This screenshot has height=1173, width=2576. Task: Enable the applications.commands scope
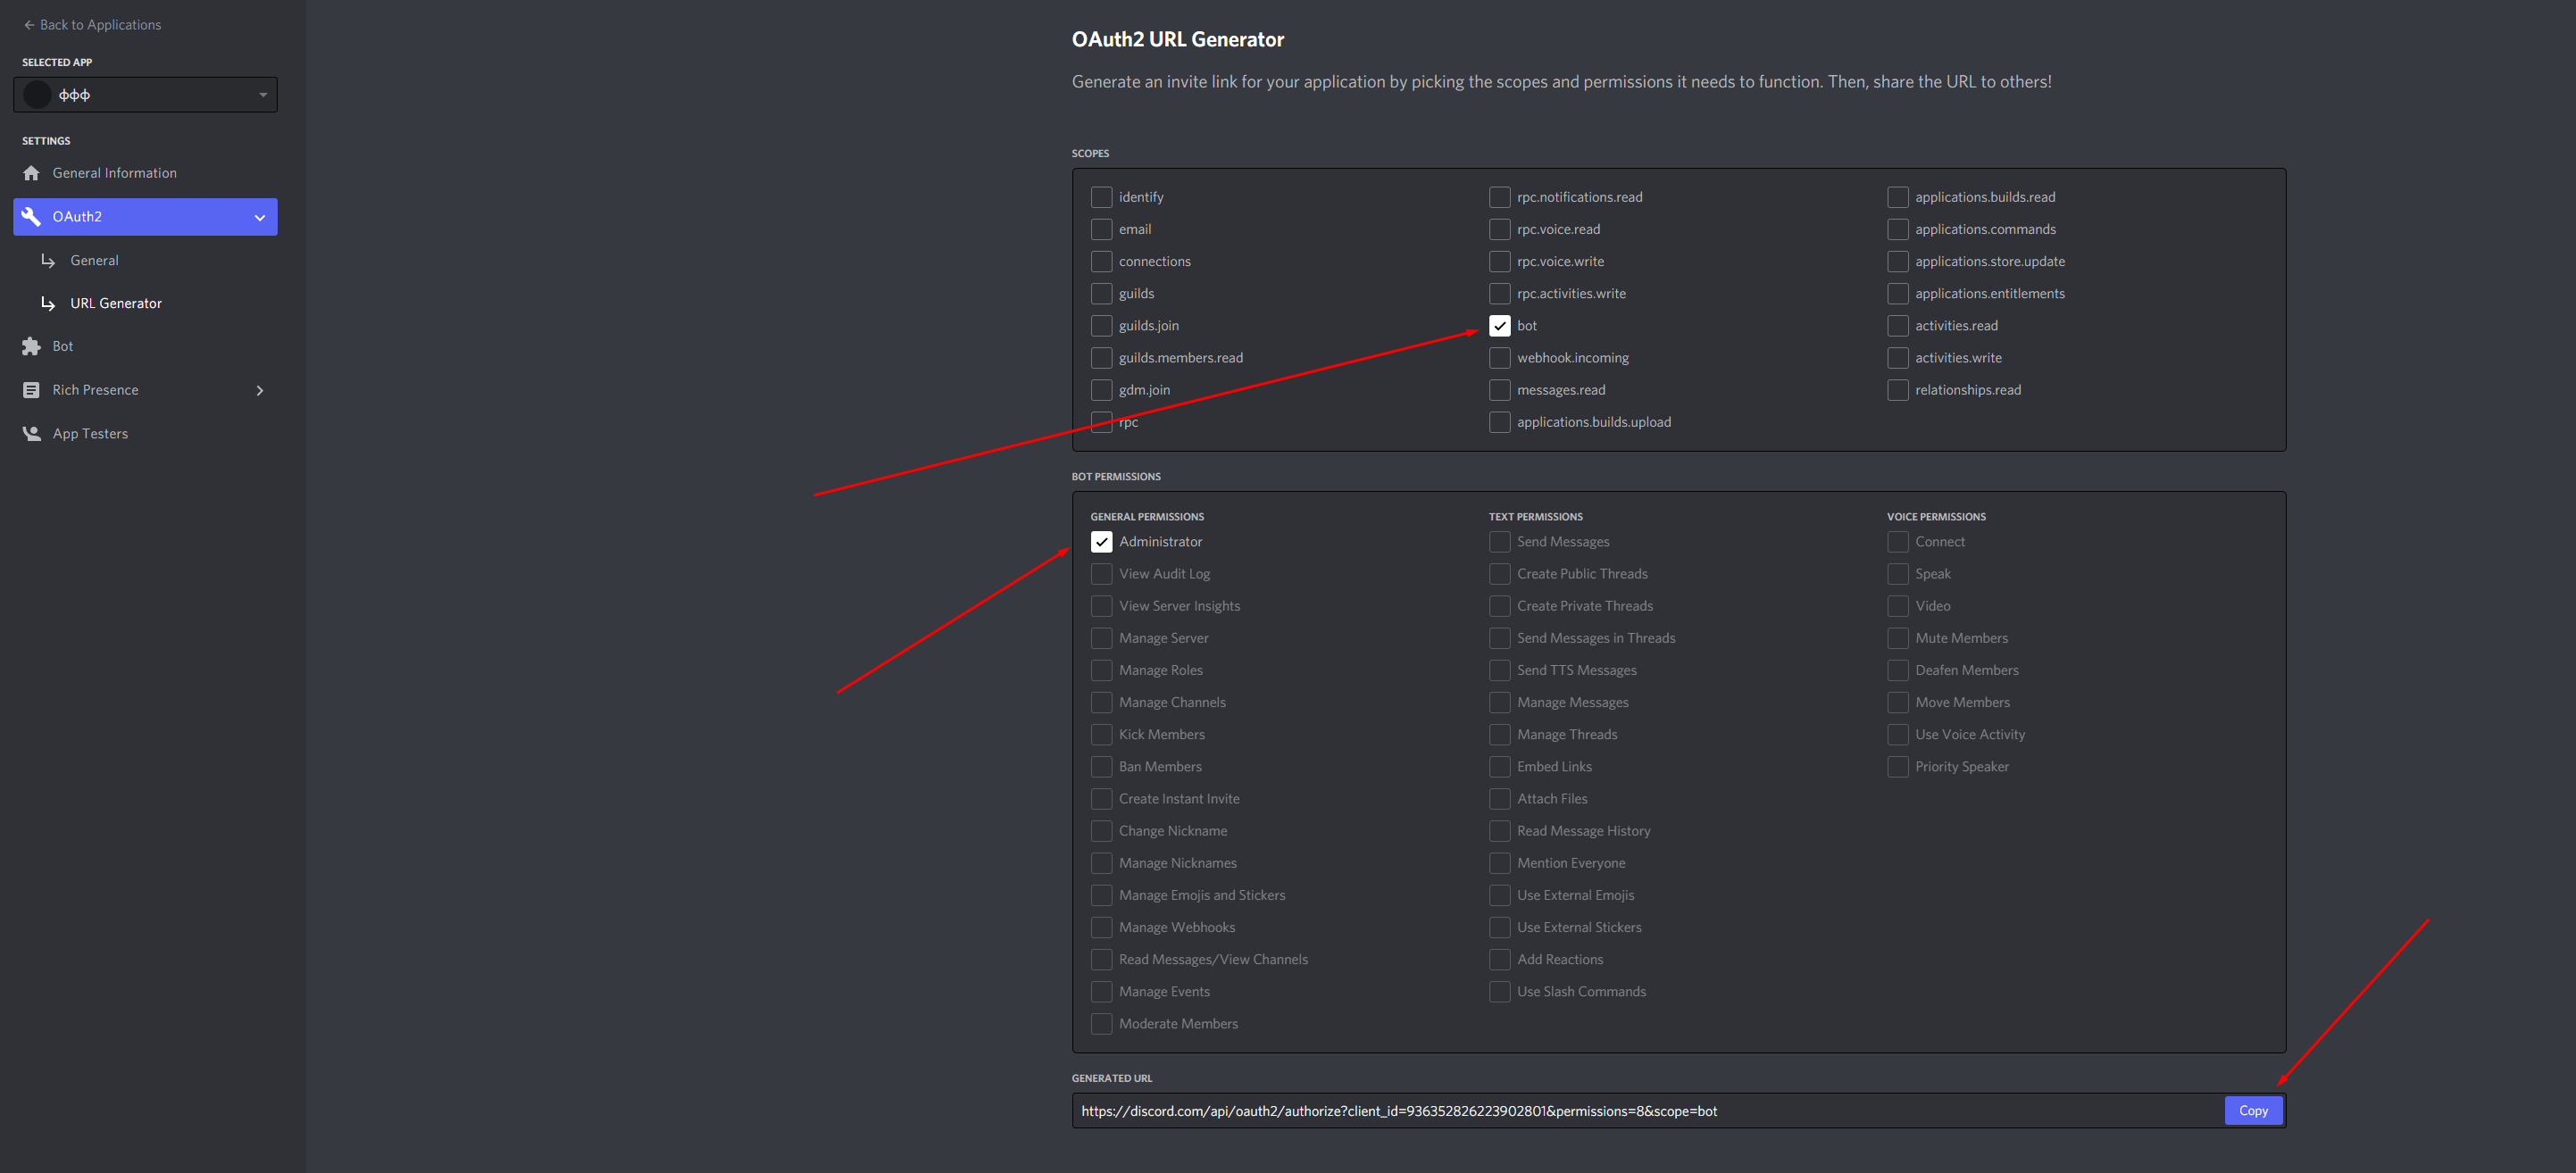[1897, 229]
